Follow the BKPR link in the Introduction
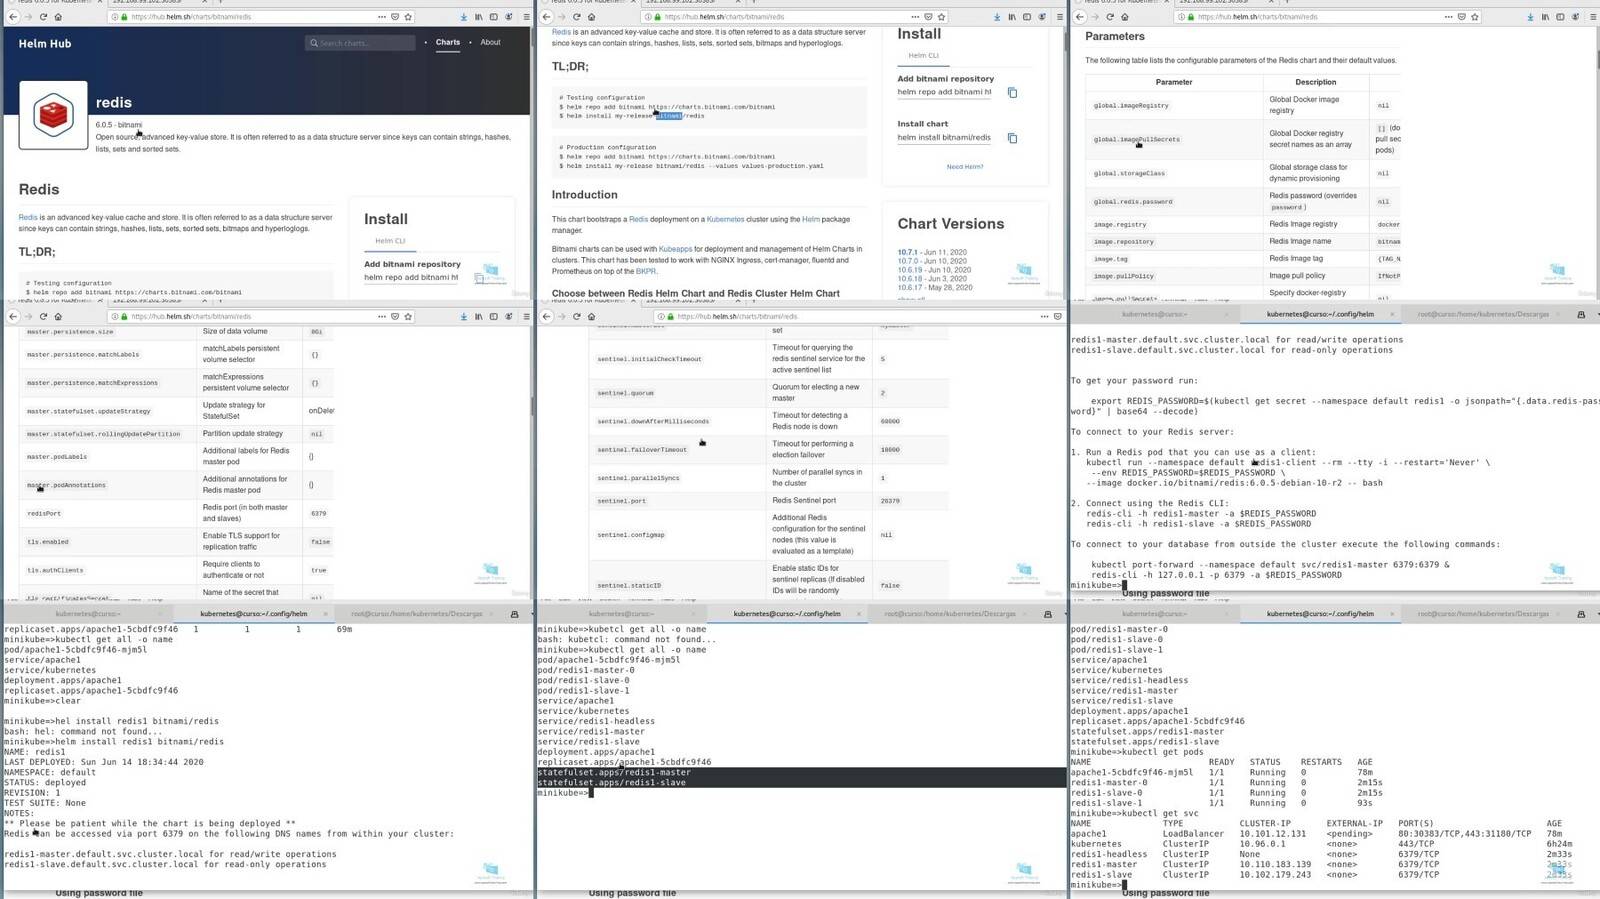Screen dimensions: 1600x899 pos(646,271)
